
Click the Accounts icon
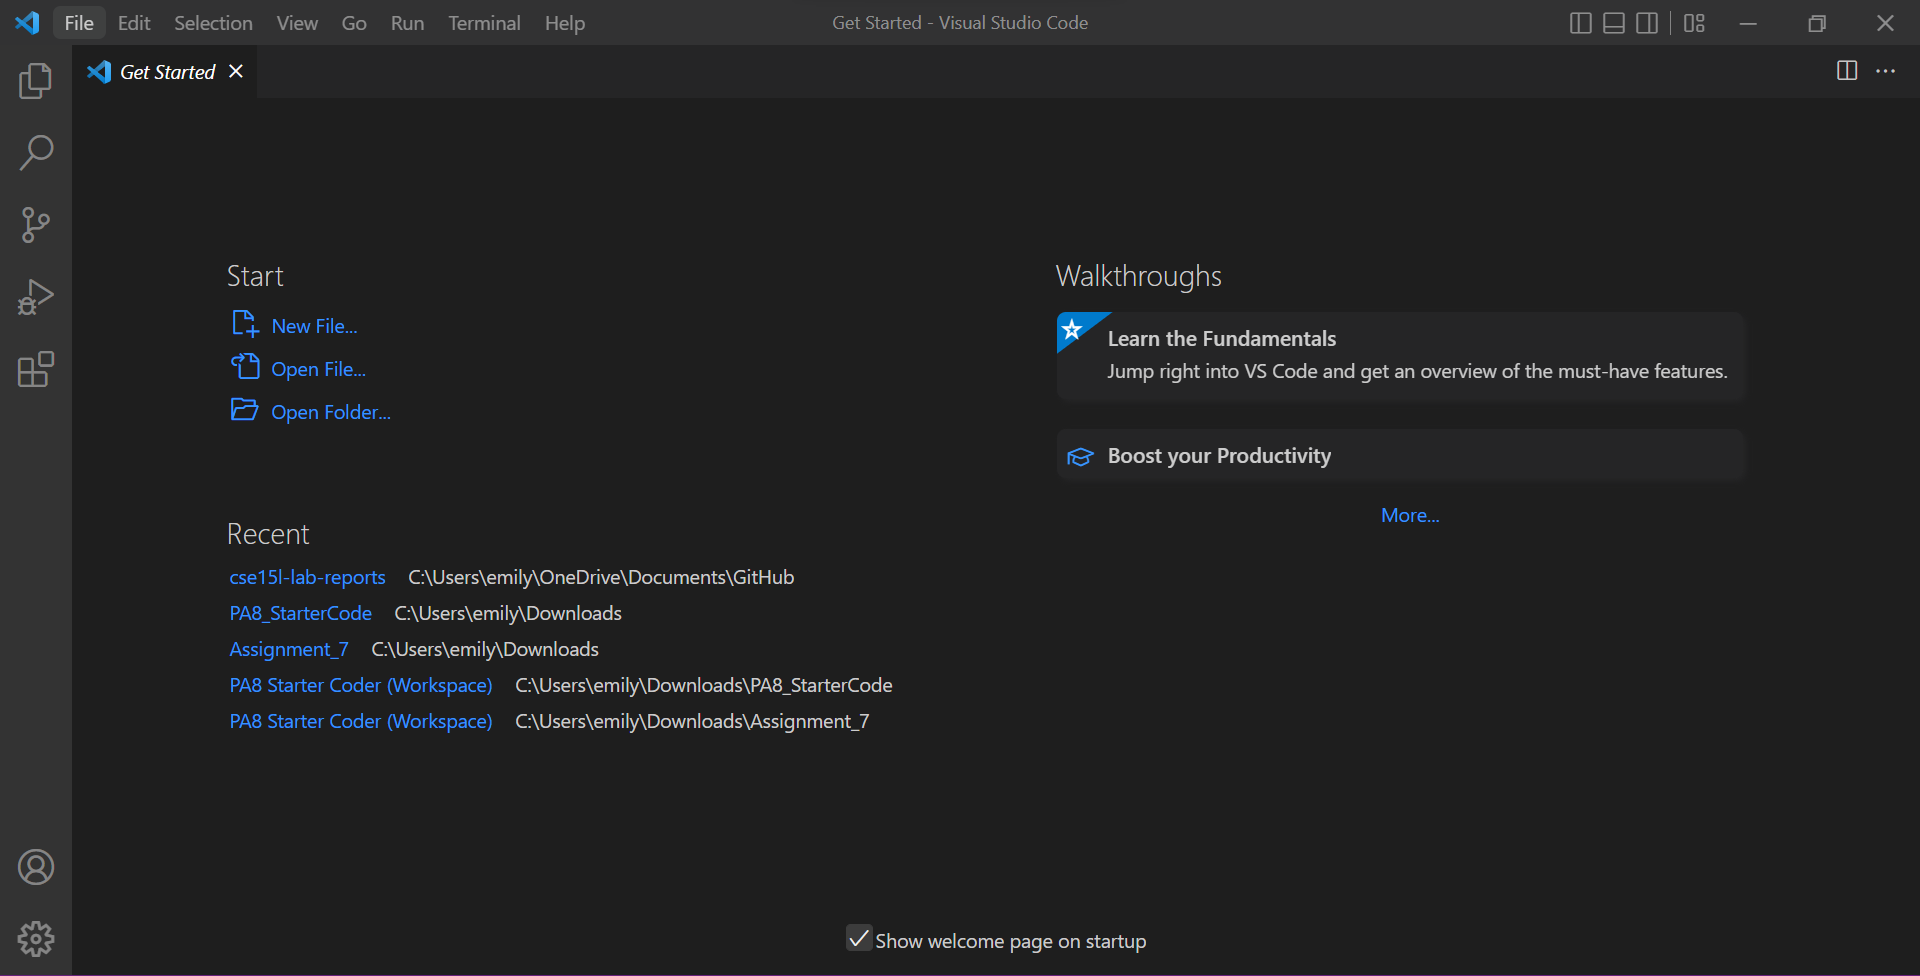pyautogui.click(x=35, y=867)
